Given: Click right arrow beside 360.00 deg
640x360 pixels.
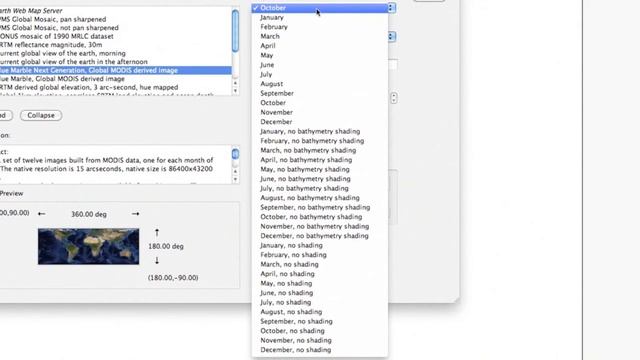Looking at the screenshot, I should [136, 214].
